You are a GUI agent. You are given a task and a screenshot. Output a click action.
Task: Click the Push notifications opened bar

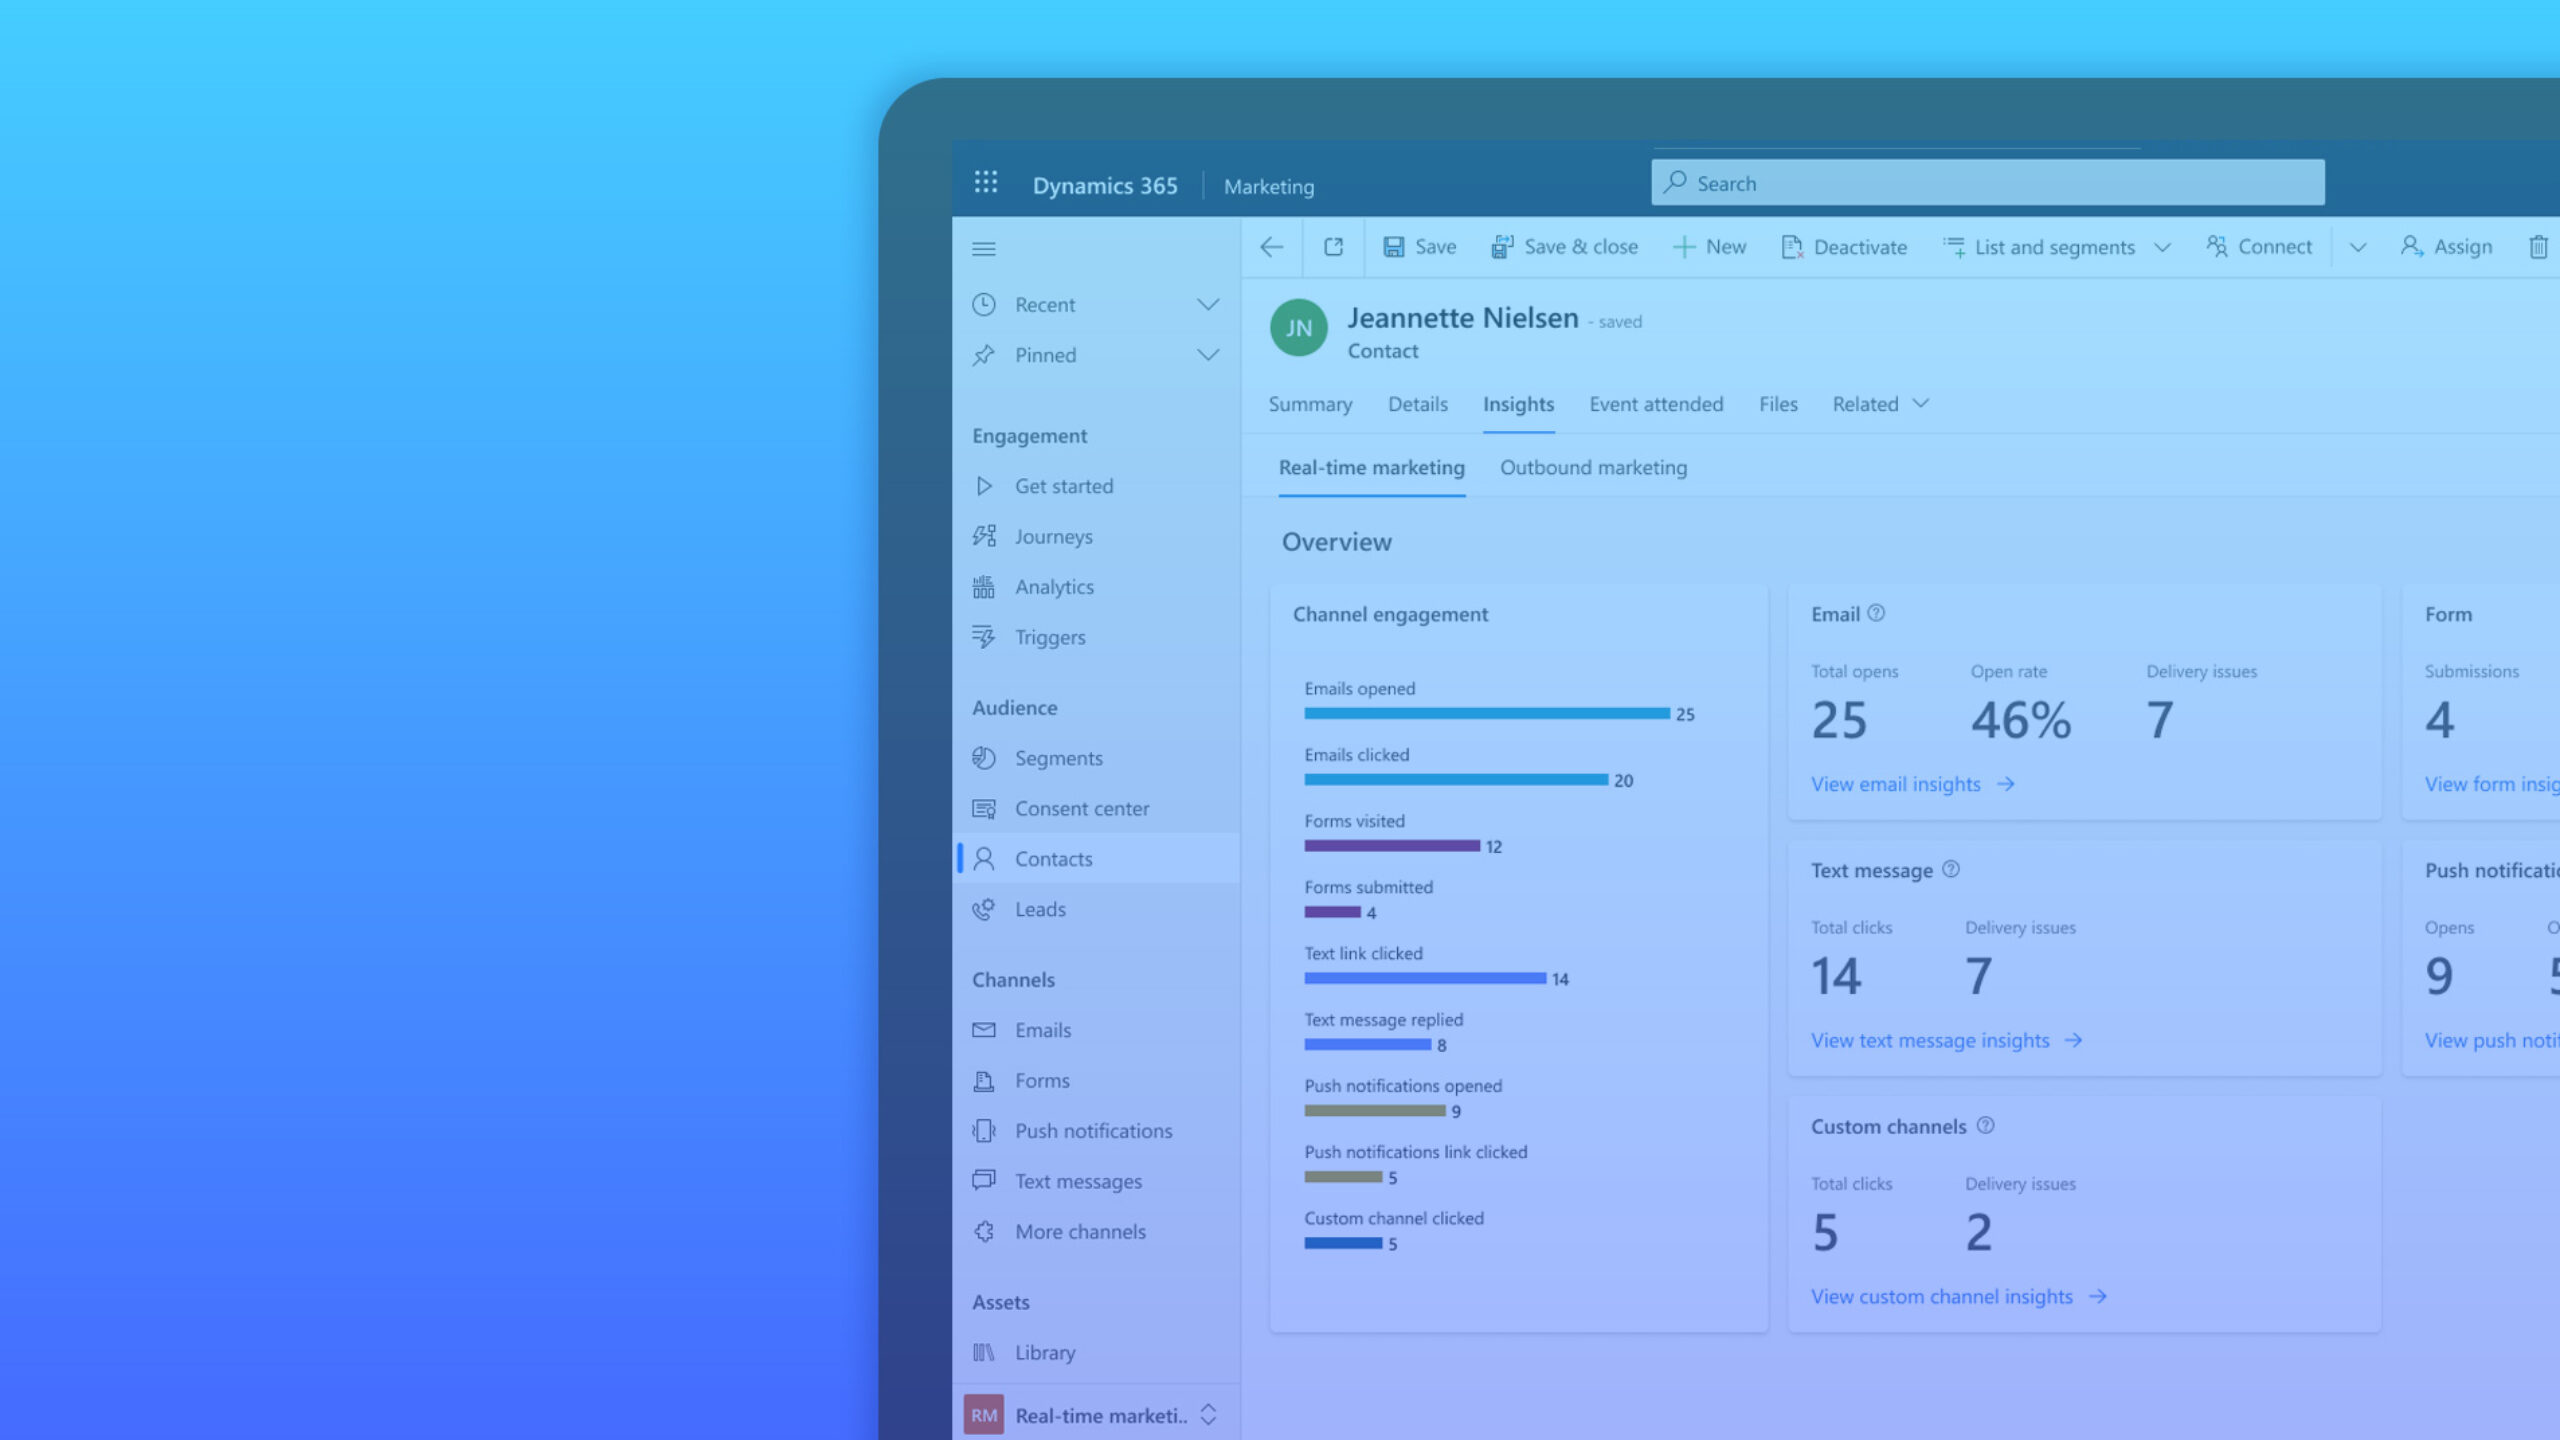point(1375,1111)
